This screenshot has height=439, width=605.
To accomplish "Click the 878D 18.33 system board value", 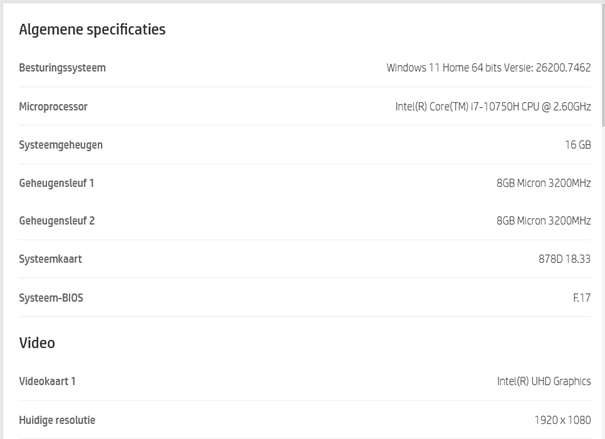I will point(564,259).
